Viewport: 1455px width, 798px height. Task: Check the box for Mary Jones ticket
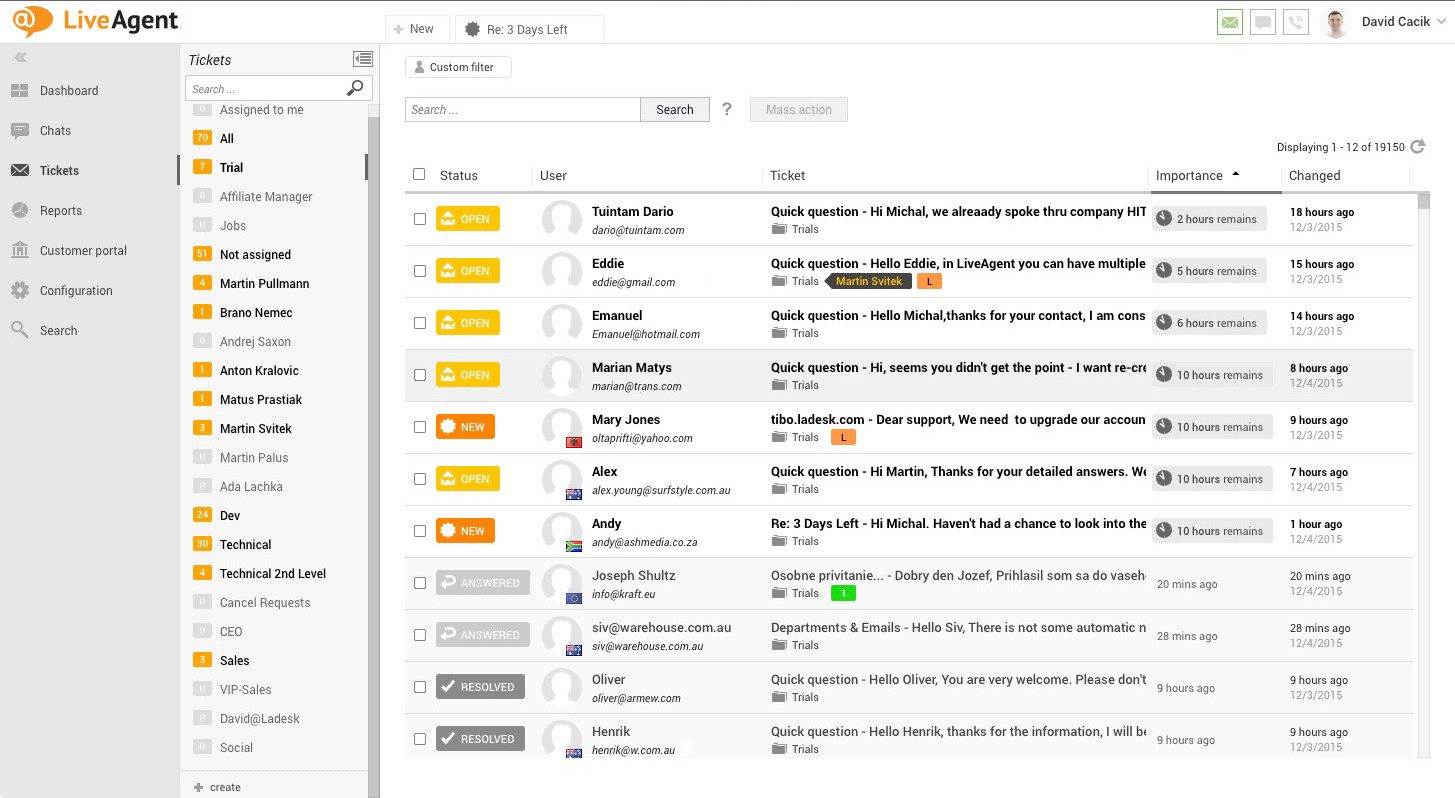click(x=420, y=427)
